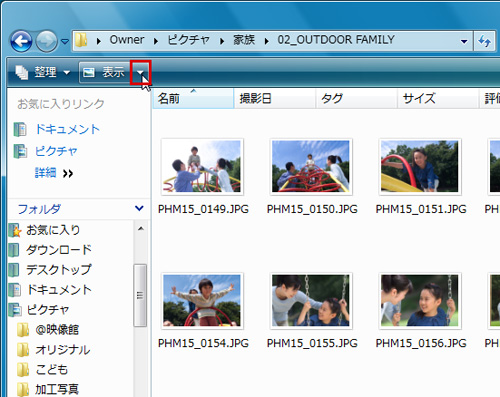Open ピクチャ in favorite links
The width and height of the screenshot is (500, 397).
coord(45,151)
